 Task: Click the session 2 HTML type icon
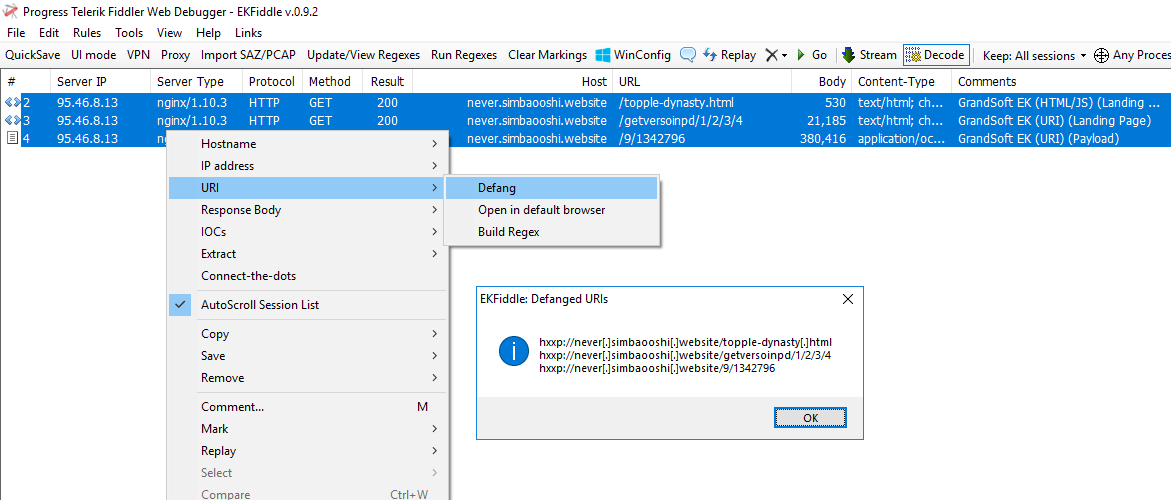coord(13,103)
